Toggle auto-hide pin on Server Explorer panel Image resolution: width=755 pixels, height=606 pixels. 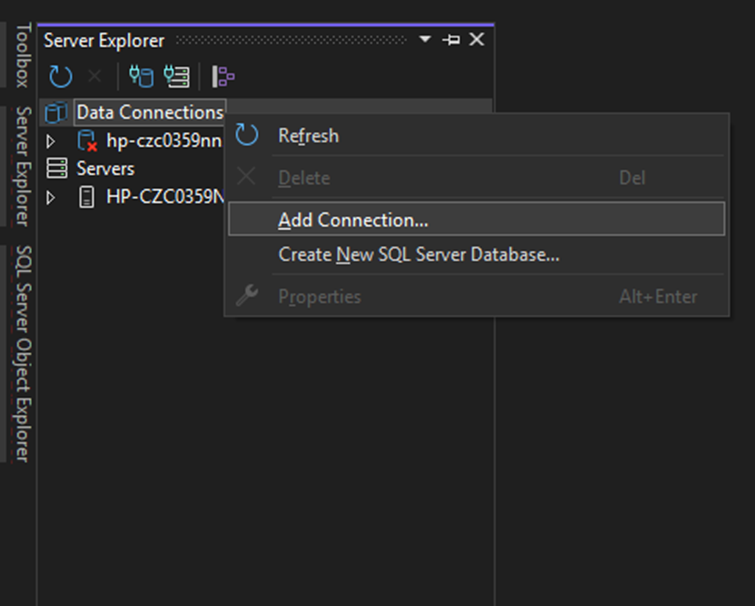[x=451, y=40]
